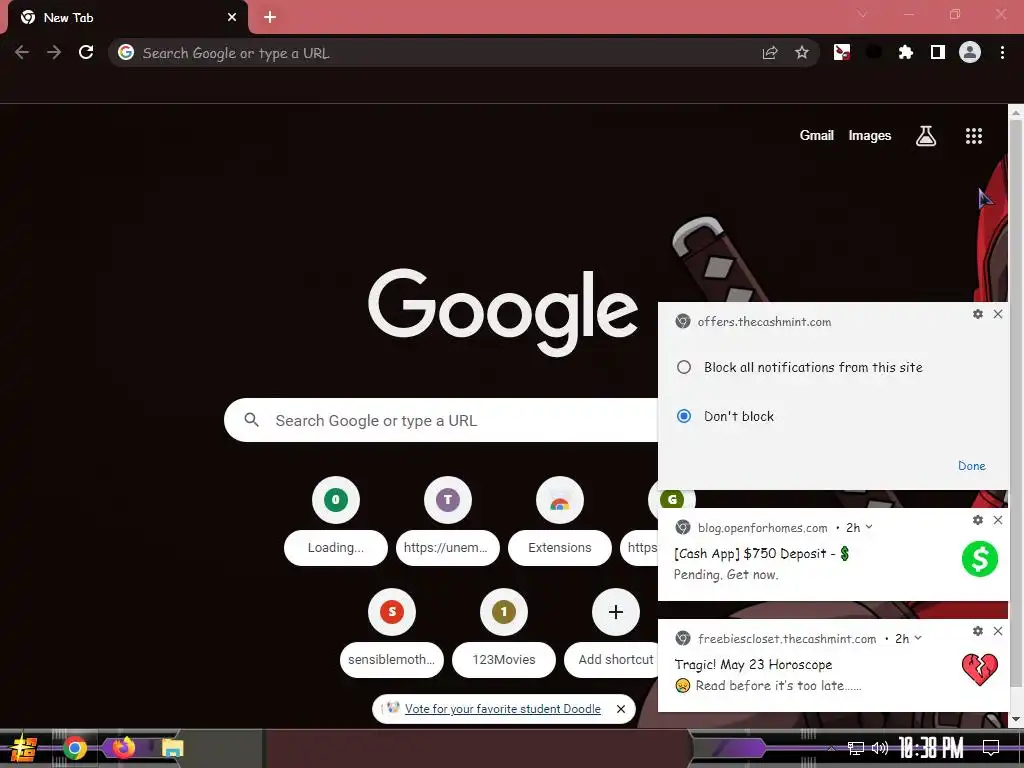
Task: Click the browser back arrow
Action: click(22, 52)
